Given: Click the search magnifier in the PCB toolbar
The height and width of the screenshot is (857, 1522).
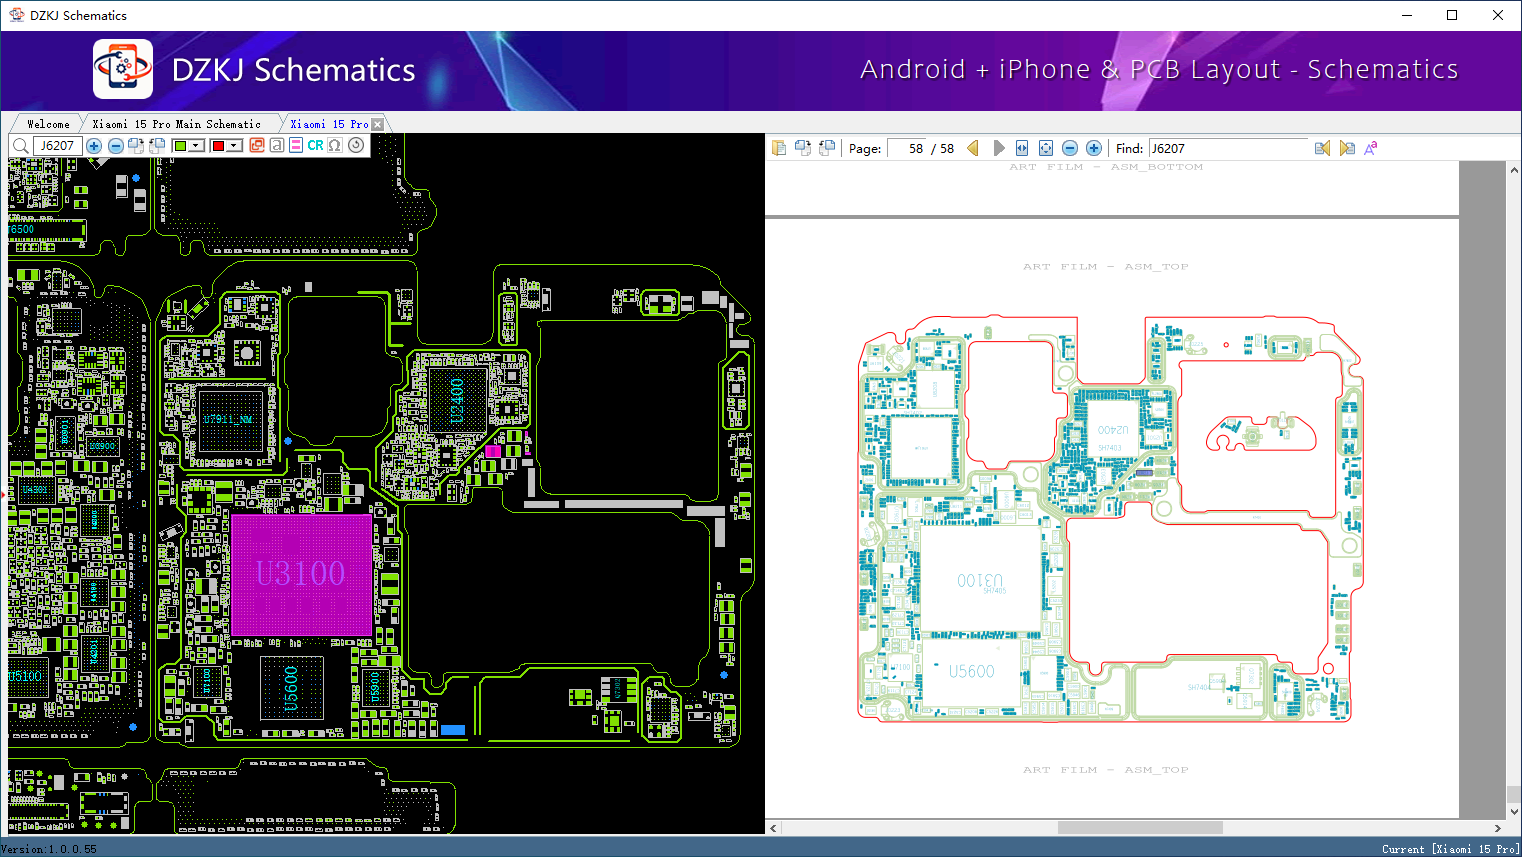Looking at the screenshot, I should pyautogui.click(x=20, y=146).
